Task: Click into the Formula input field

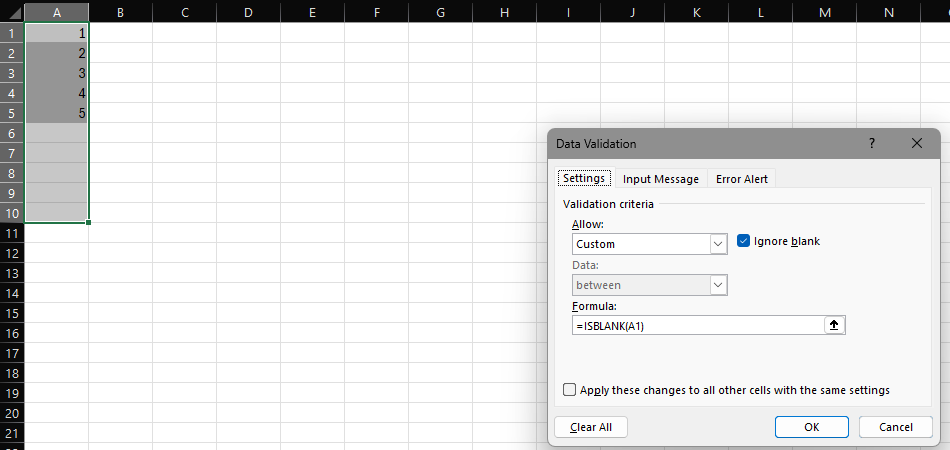Action: pyautogui.click(x=698, y=325)
